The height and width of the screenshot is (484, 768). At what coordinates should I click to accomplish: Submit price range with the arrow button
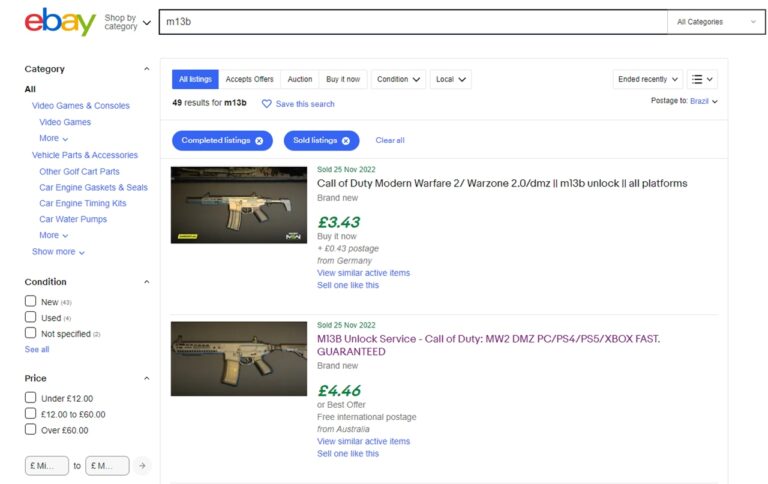coord(142,465)
